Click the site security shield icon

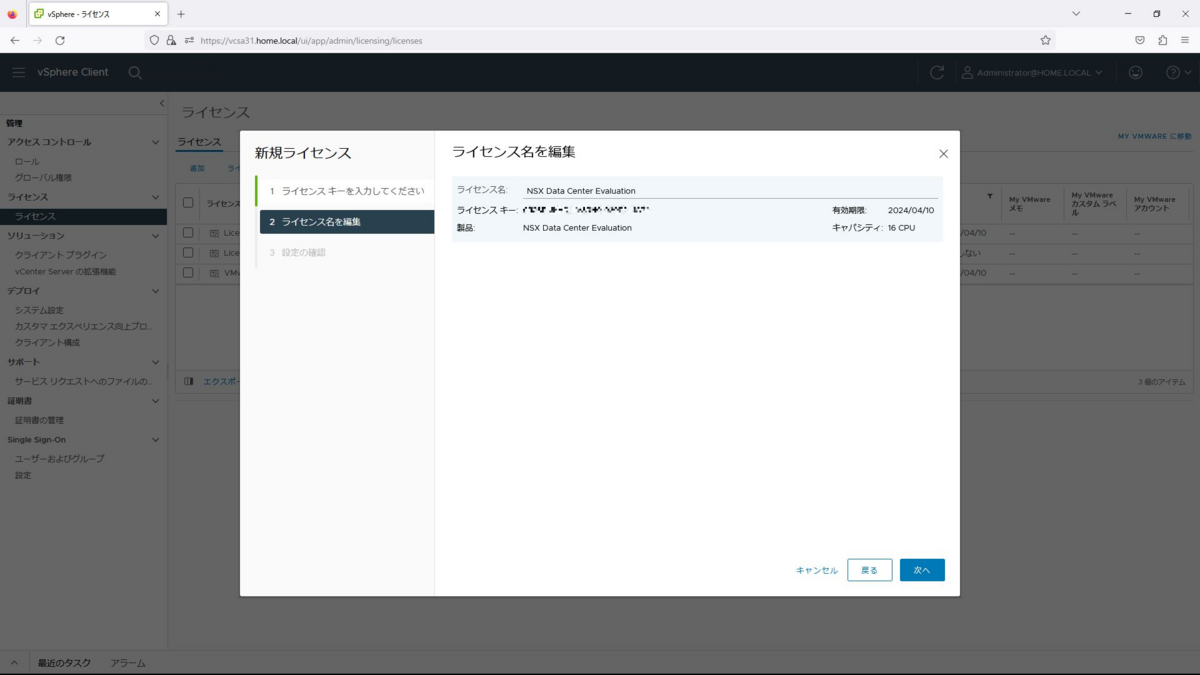coord(154,40)
